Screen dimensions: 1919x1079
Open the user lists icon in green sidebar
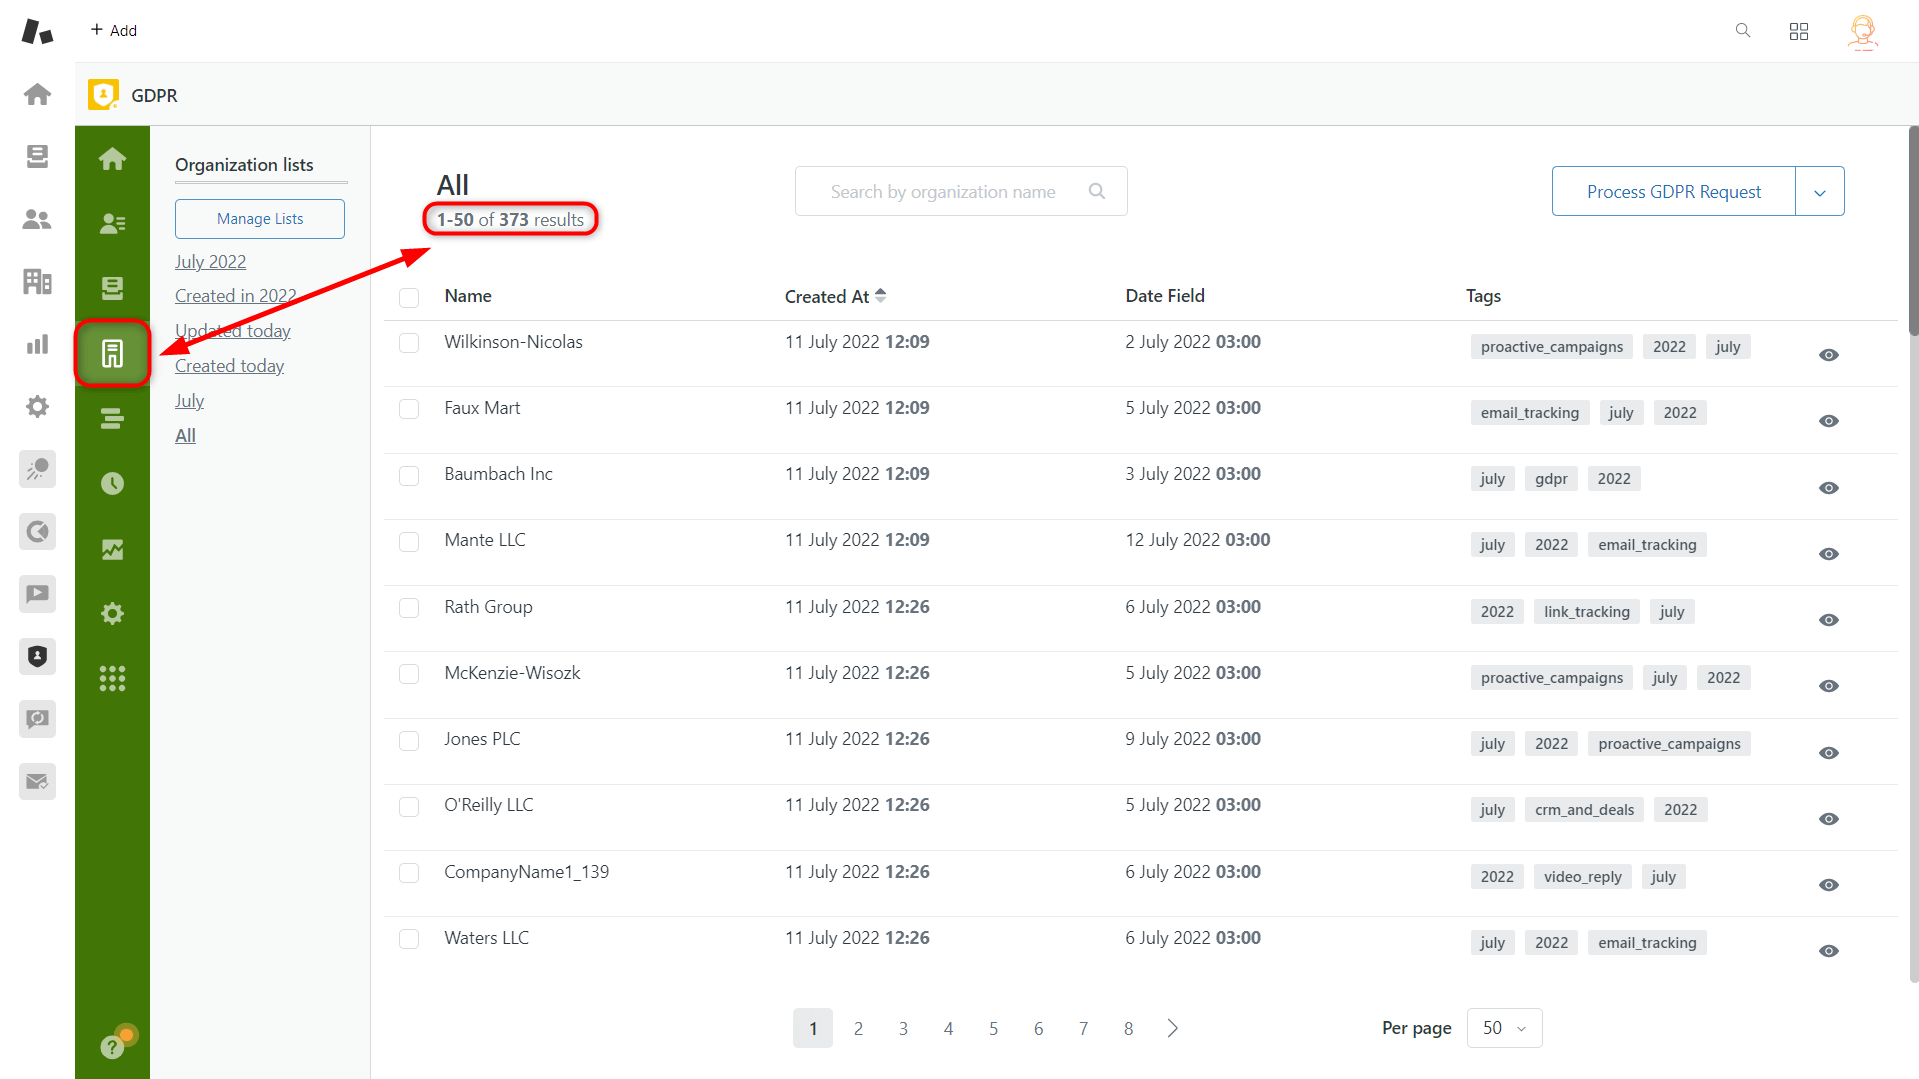tap(112, 223)
